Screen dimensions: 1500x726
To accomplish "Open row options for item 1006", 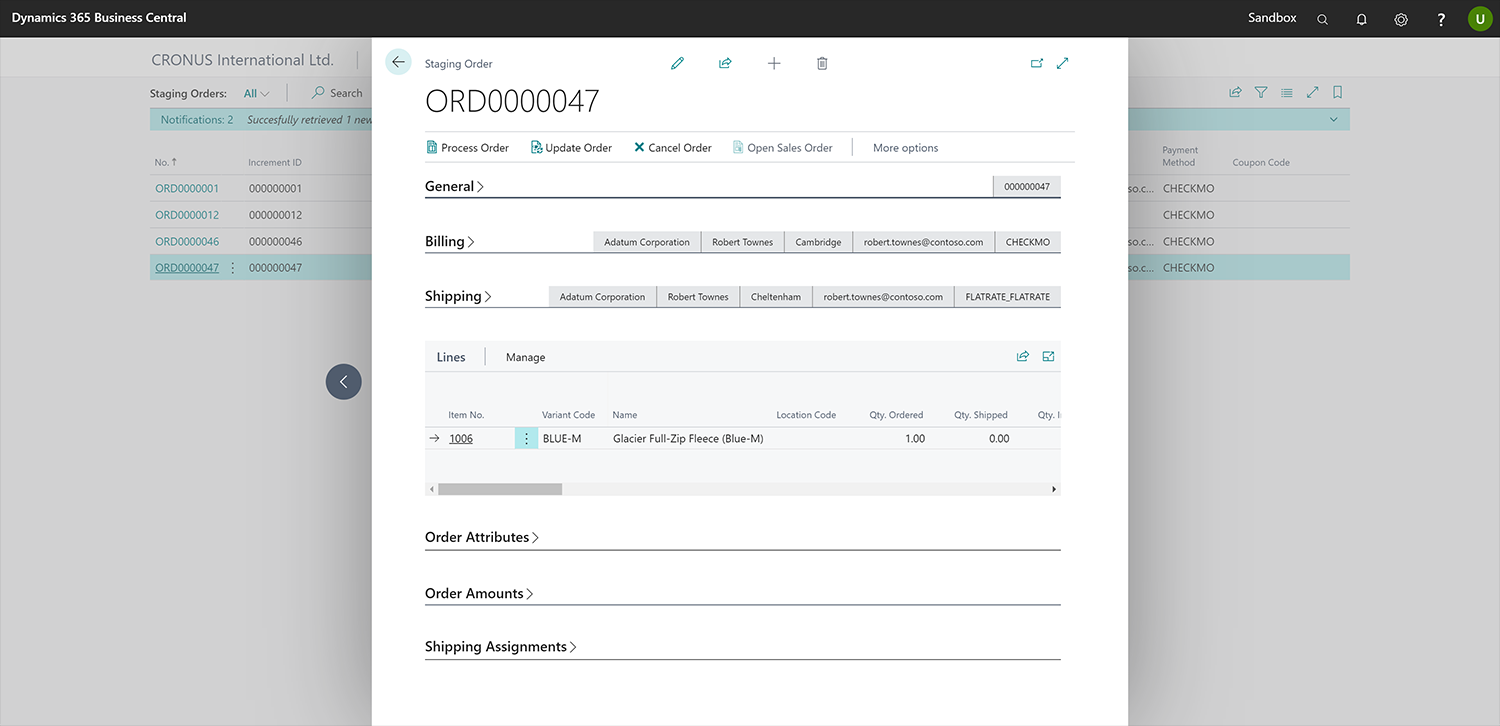I will (x=526, y=438).
